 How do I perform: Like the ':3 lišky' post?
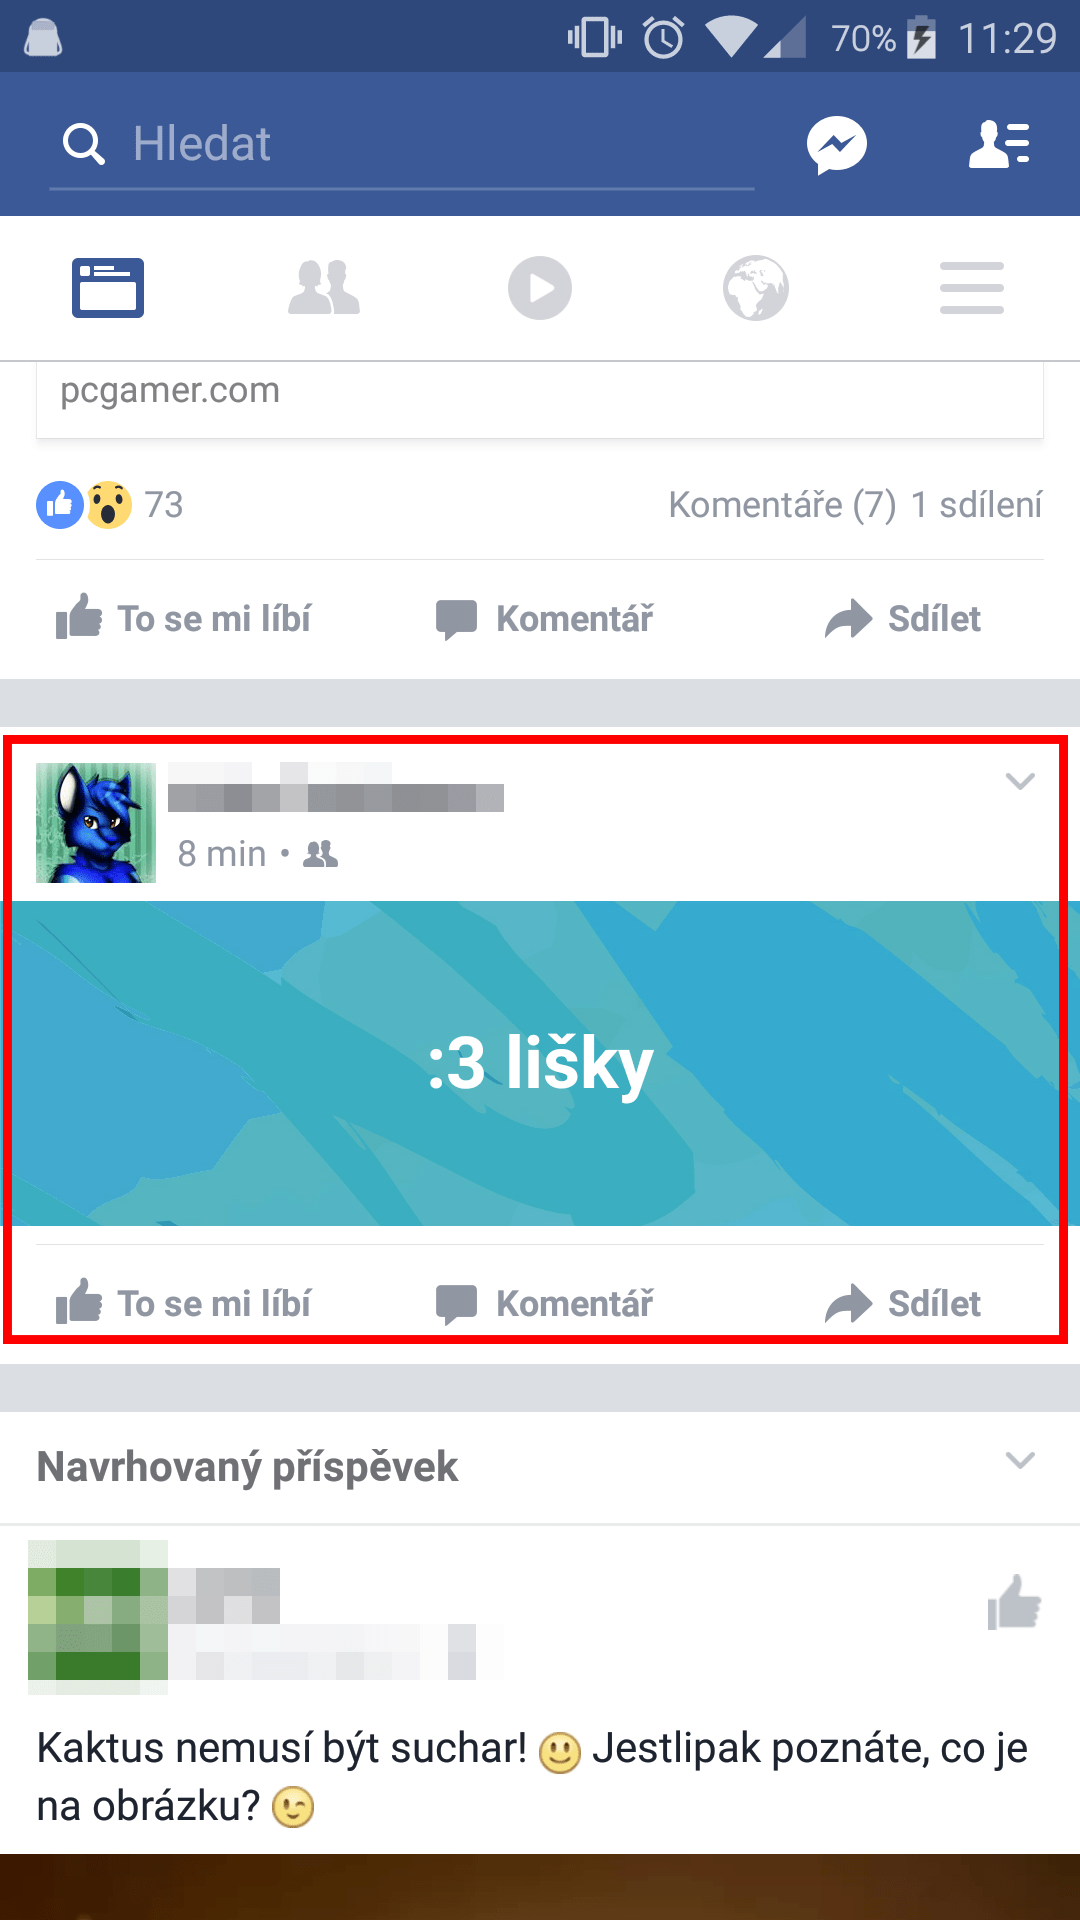click(184, 1303)
